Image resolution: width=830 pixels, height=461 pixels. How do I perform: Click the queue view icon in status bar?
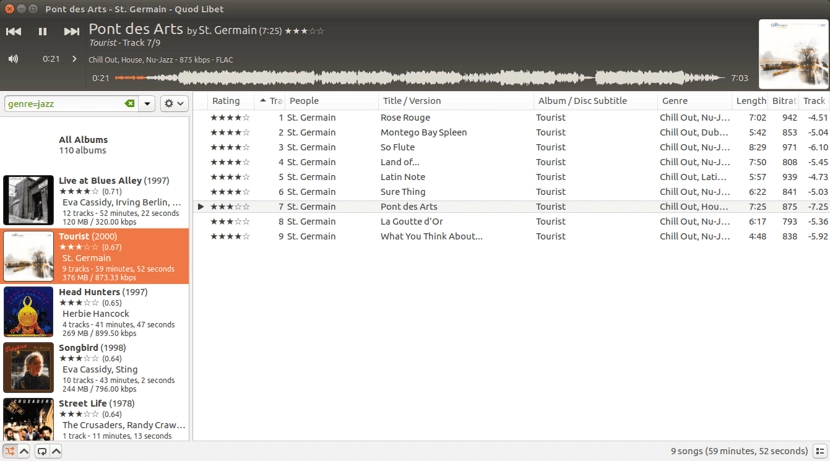point(819,451)
